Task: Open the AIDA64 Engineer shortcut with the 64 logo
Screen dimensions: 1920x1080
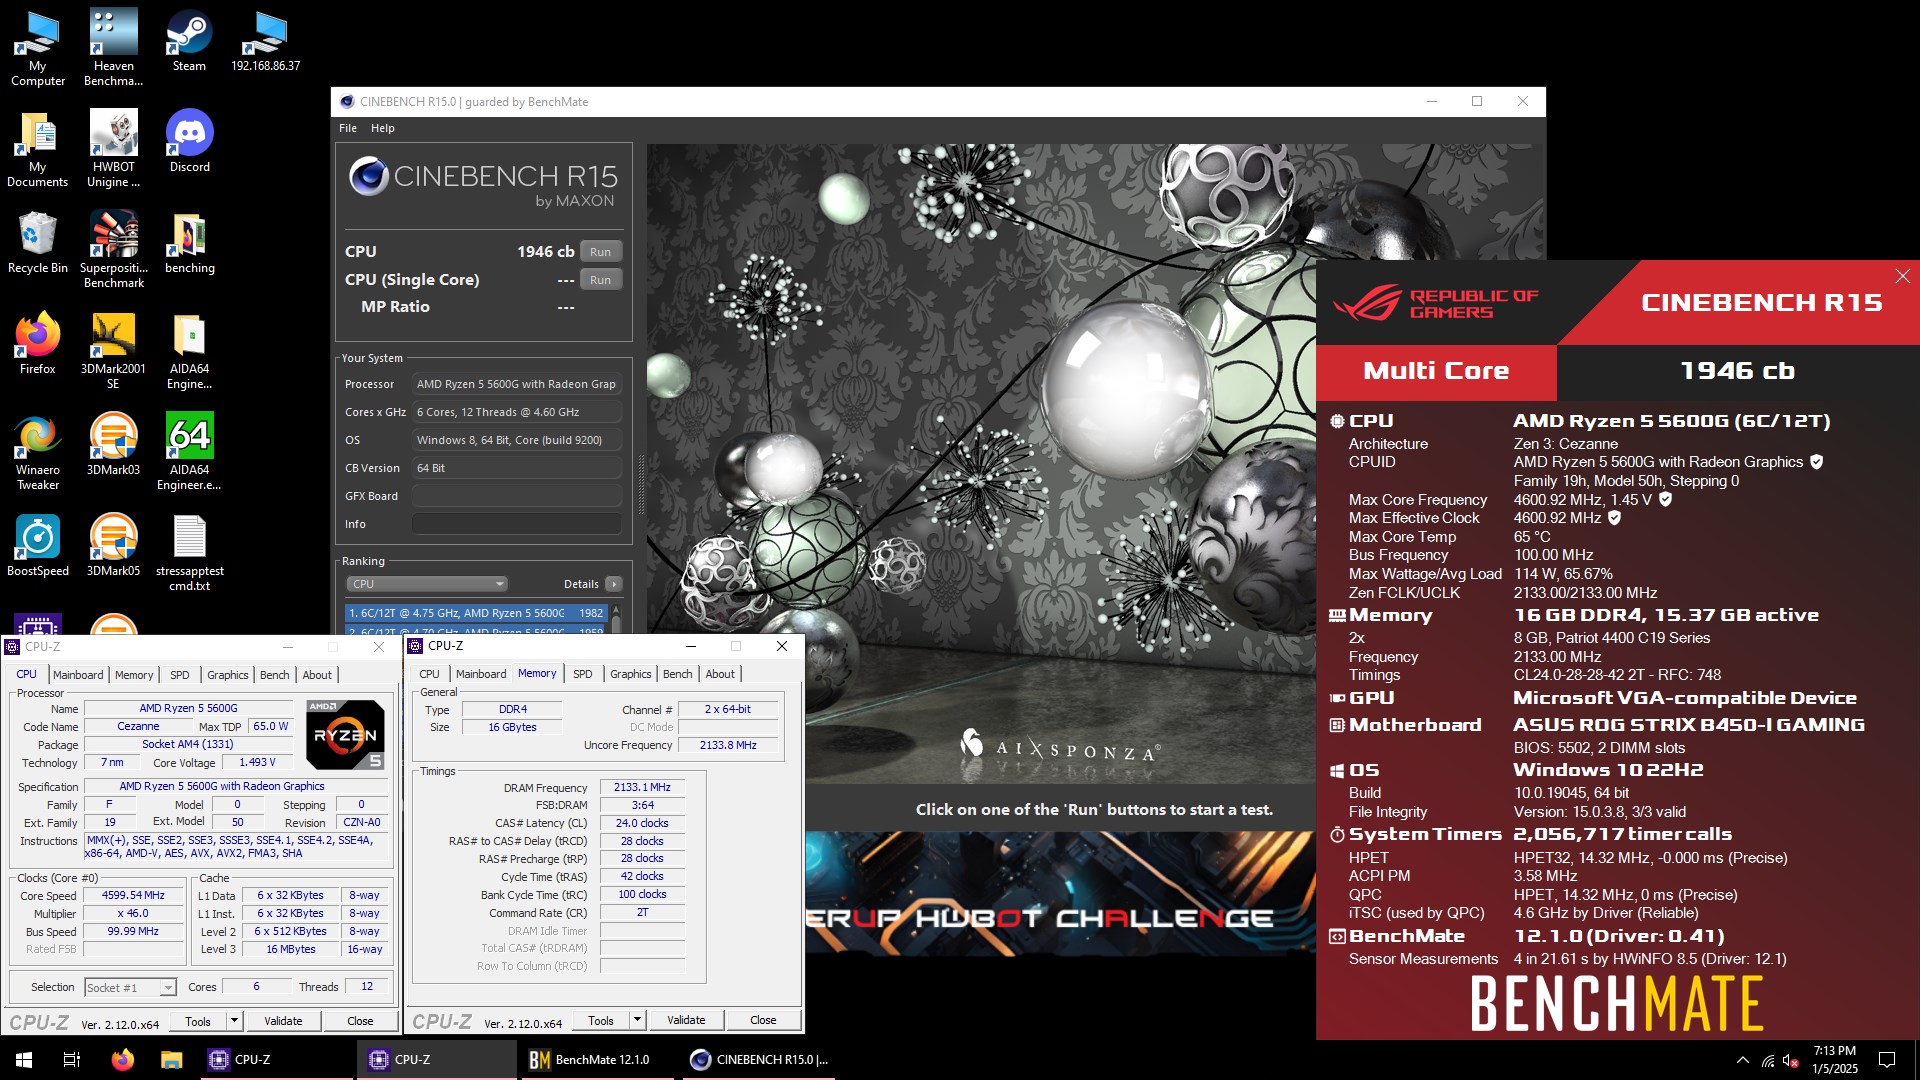Action: [x=189, y=452]
